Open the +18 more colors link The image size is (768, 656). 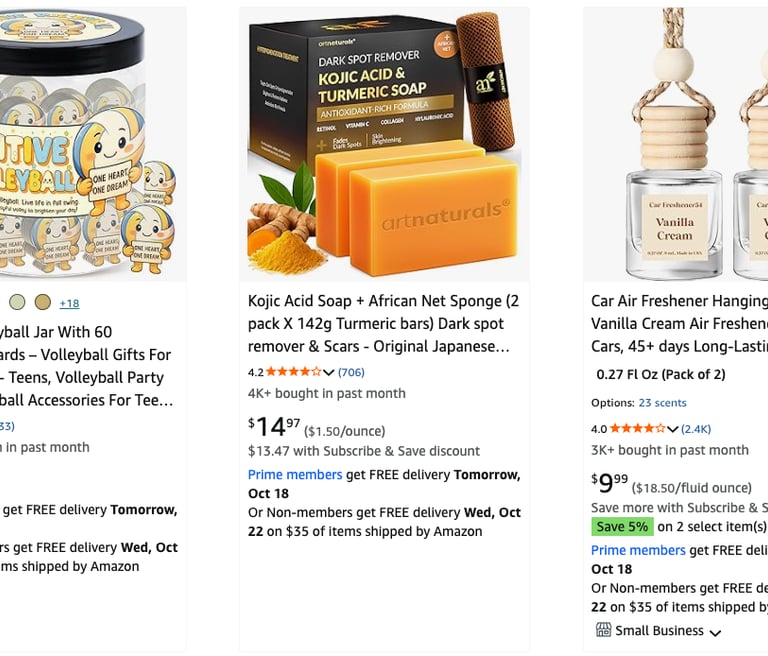pos(69,303)
